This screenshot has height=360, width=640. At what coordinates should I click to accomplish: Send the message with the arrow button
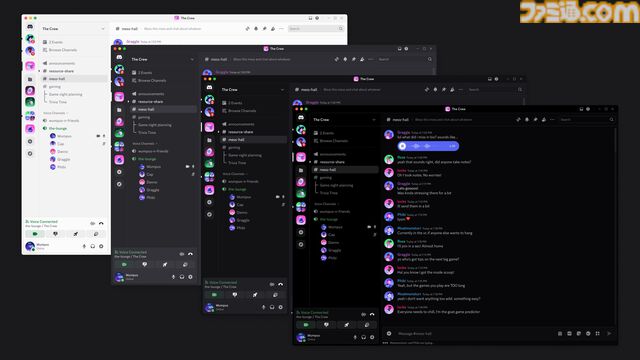tap(609, 333)
